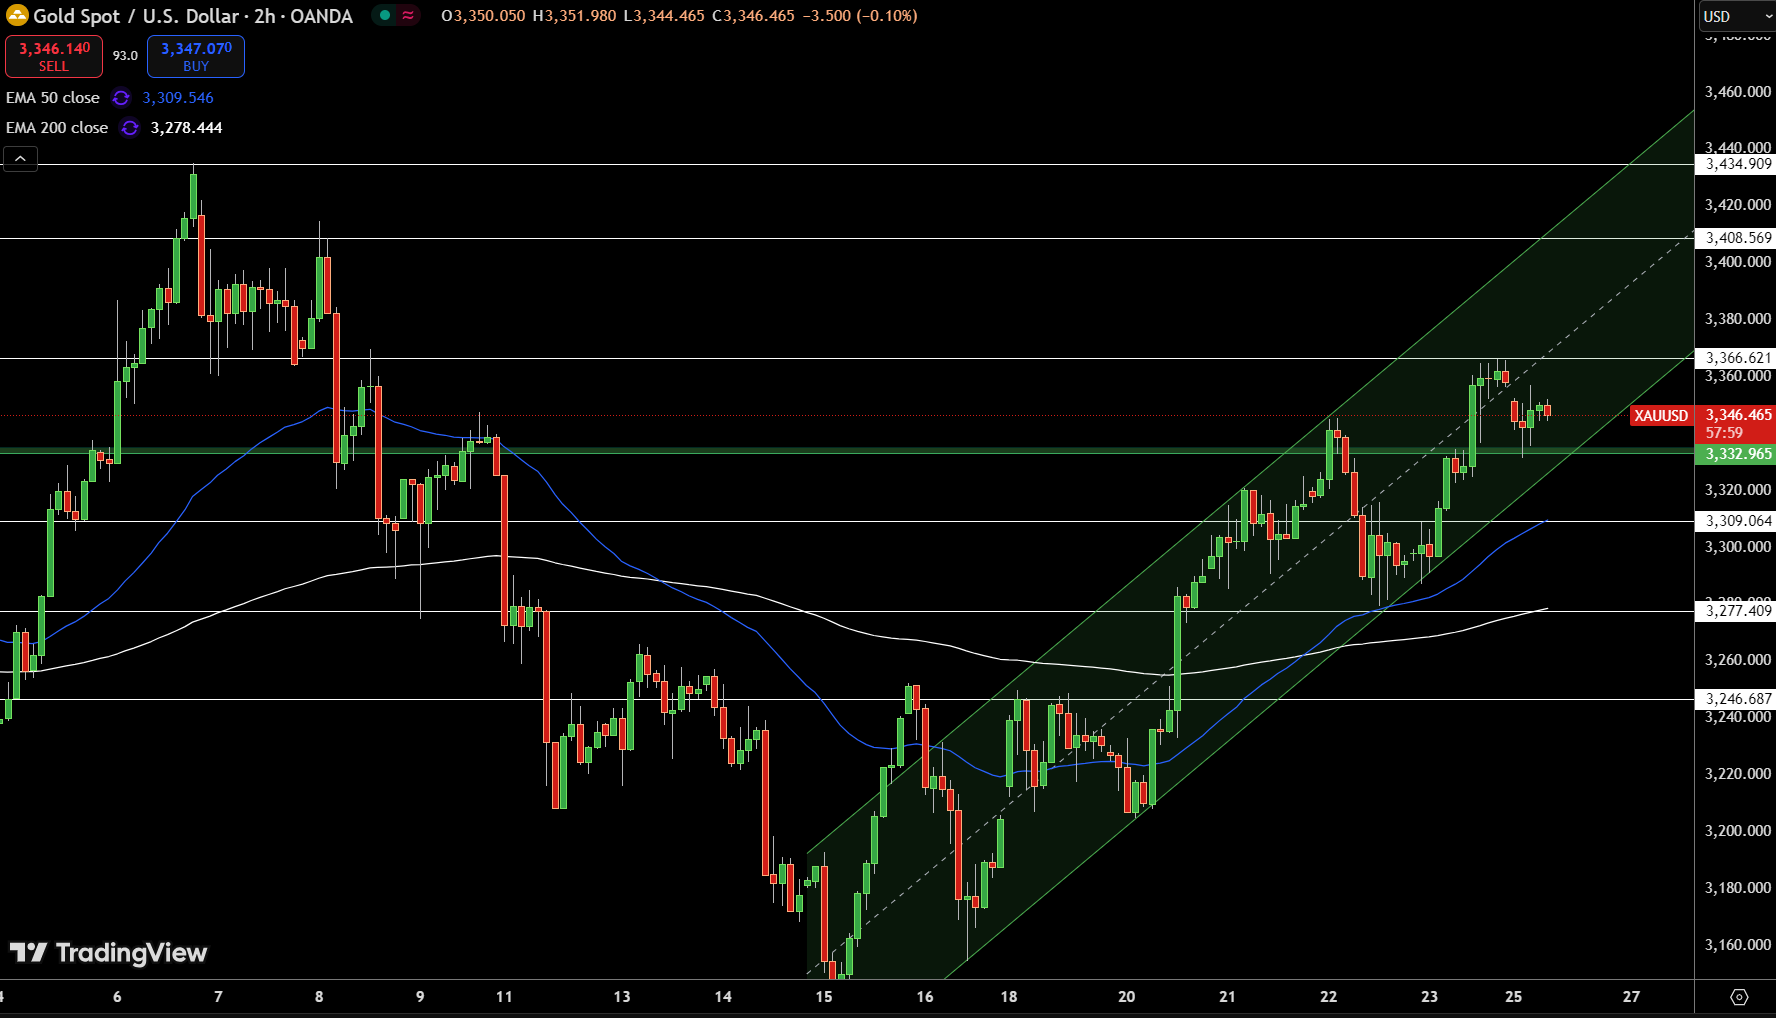Collapse the indicator legend with the chevron
Screen dimensions: 1776x1018
click(x=20, y=159)
